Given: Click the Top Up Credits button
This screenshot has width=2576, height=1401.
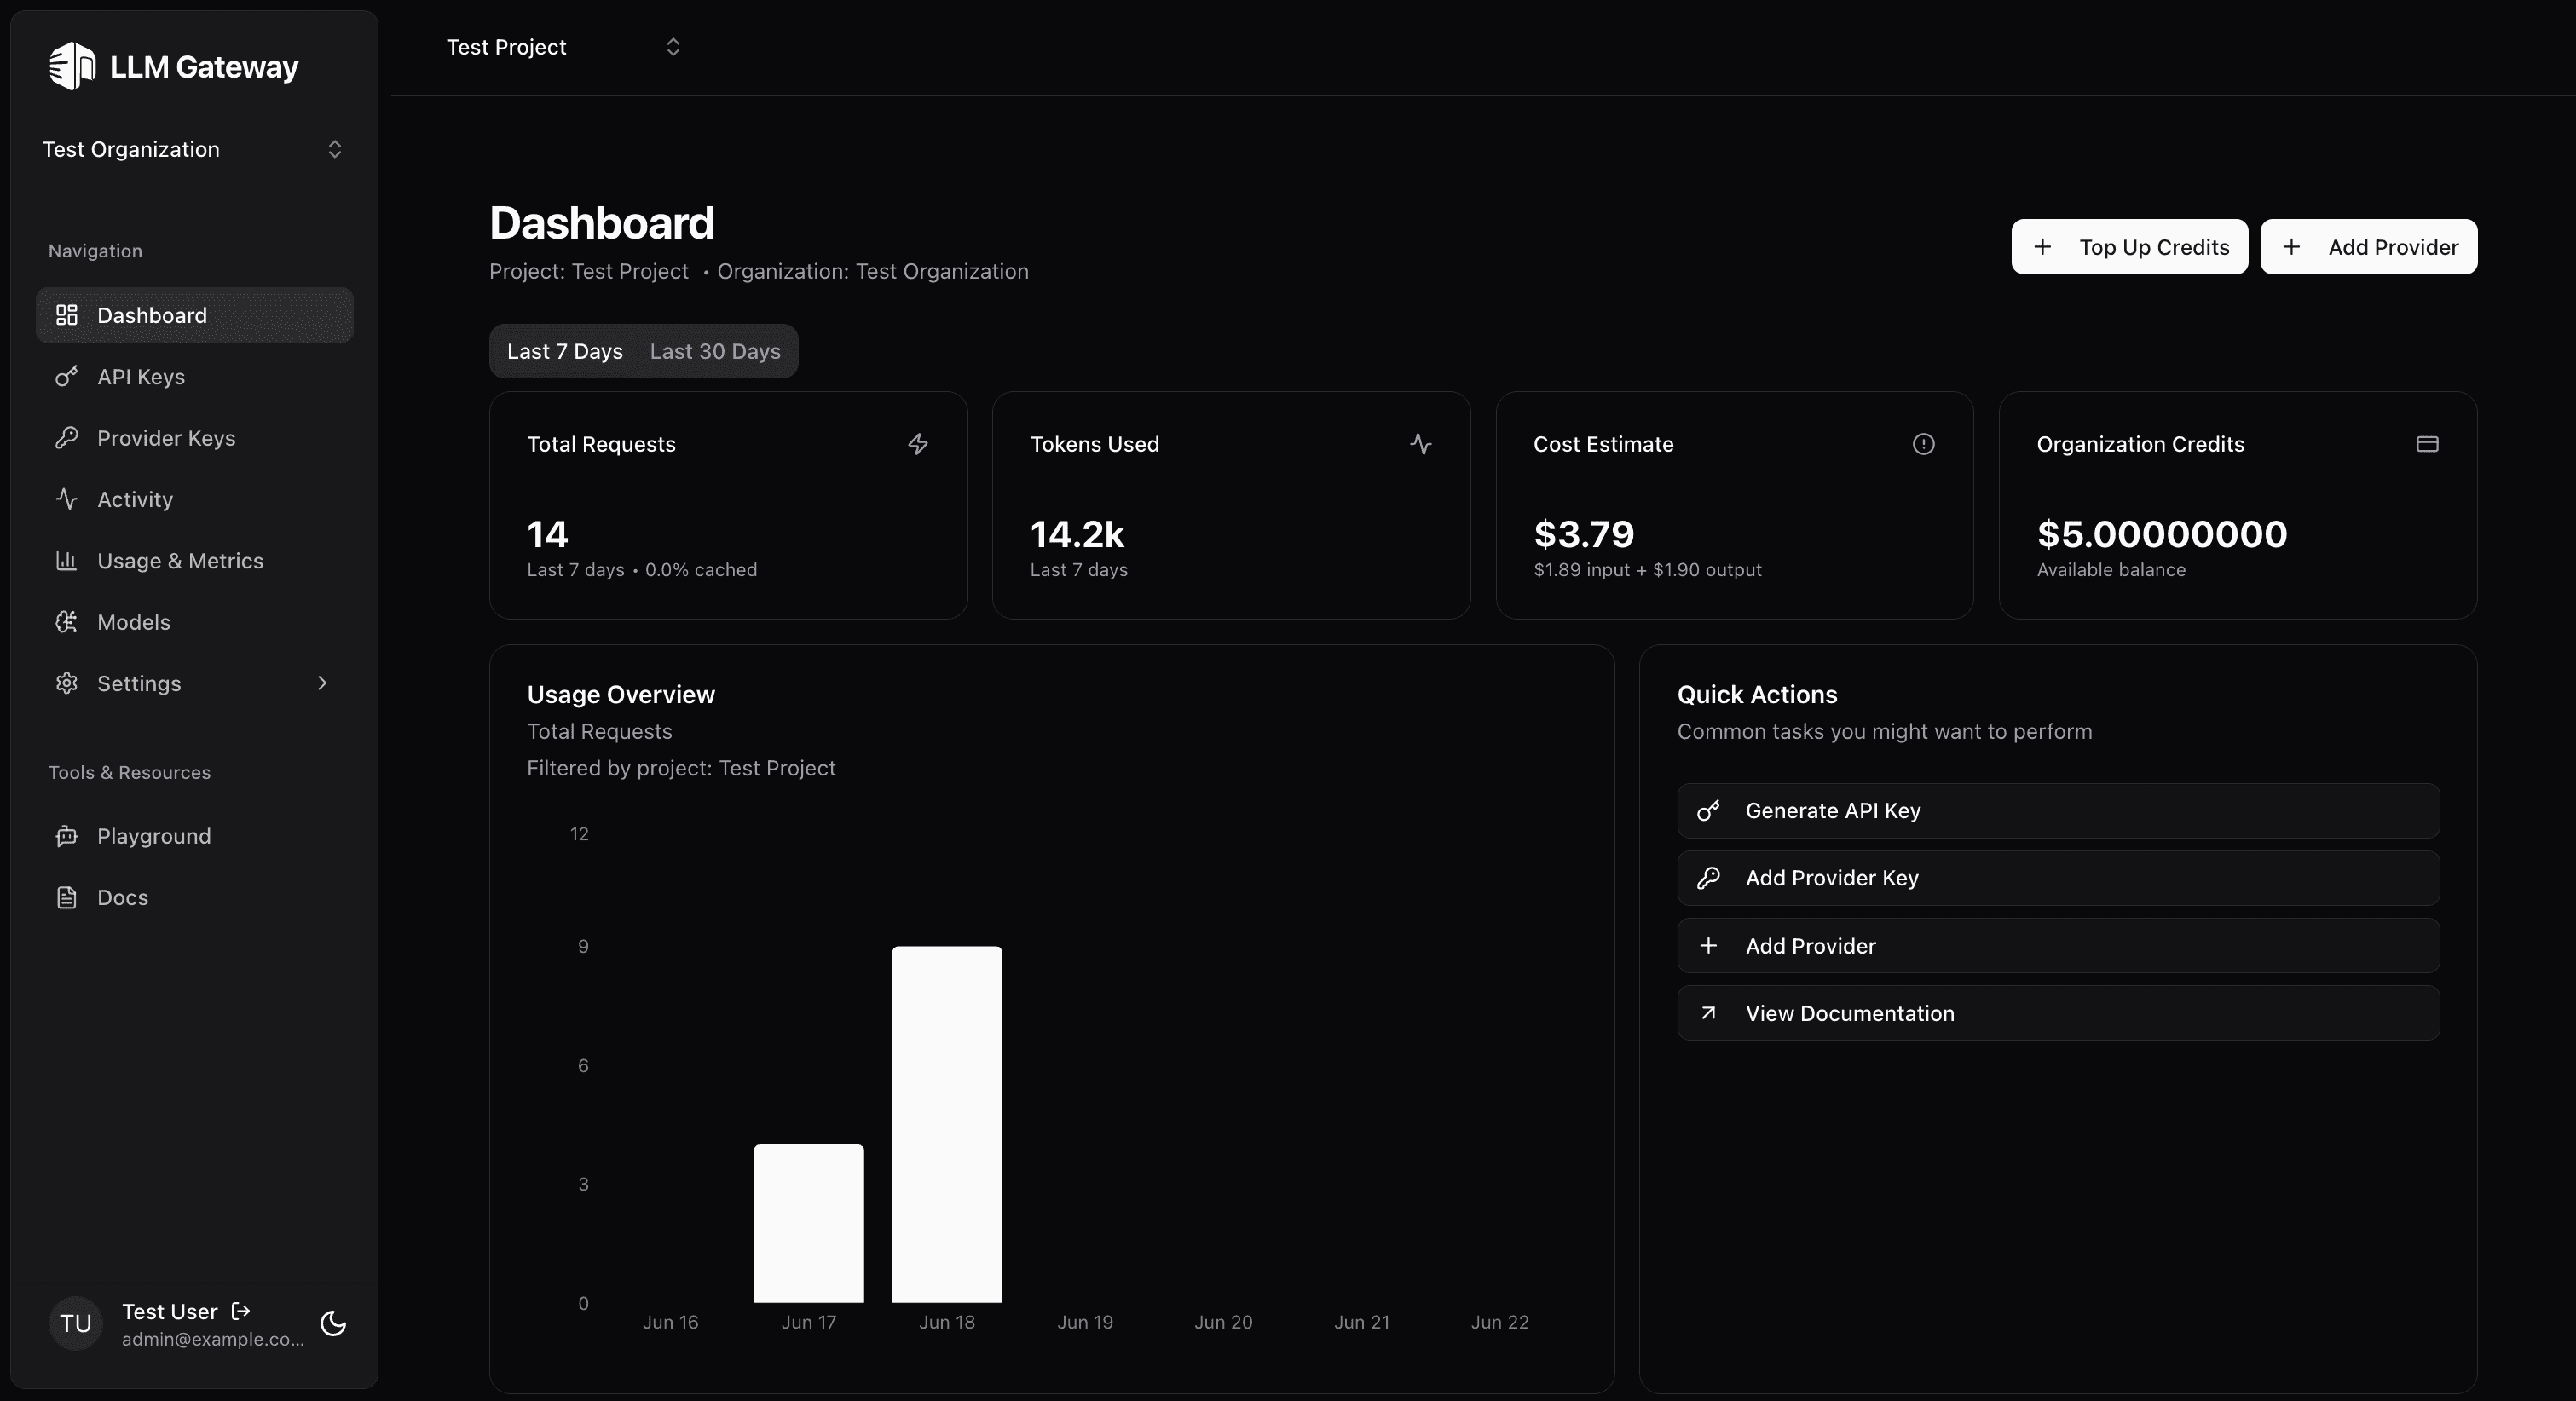Looking at the screenshot, I should coord(2129,246).
